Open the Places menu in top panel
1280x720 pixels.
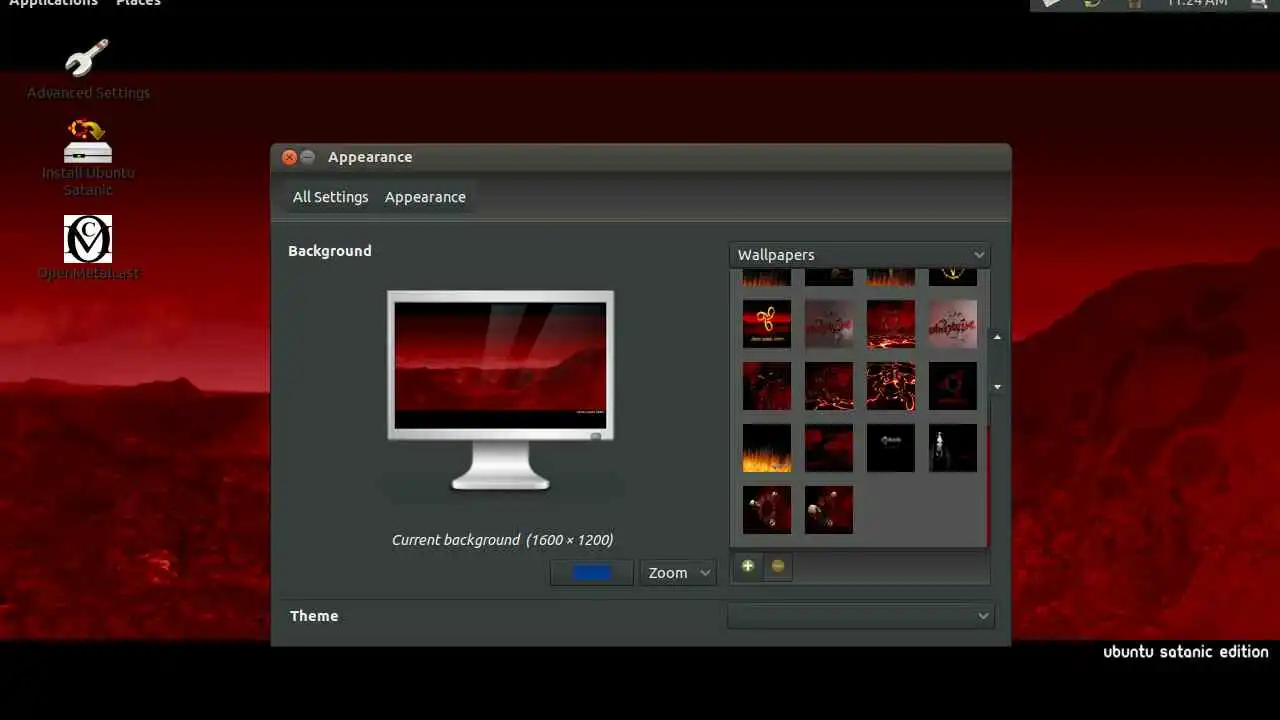coord(138,3)
